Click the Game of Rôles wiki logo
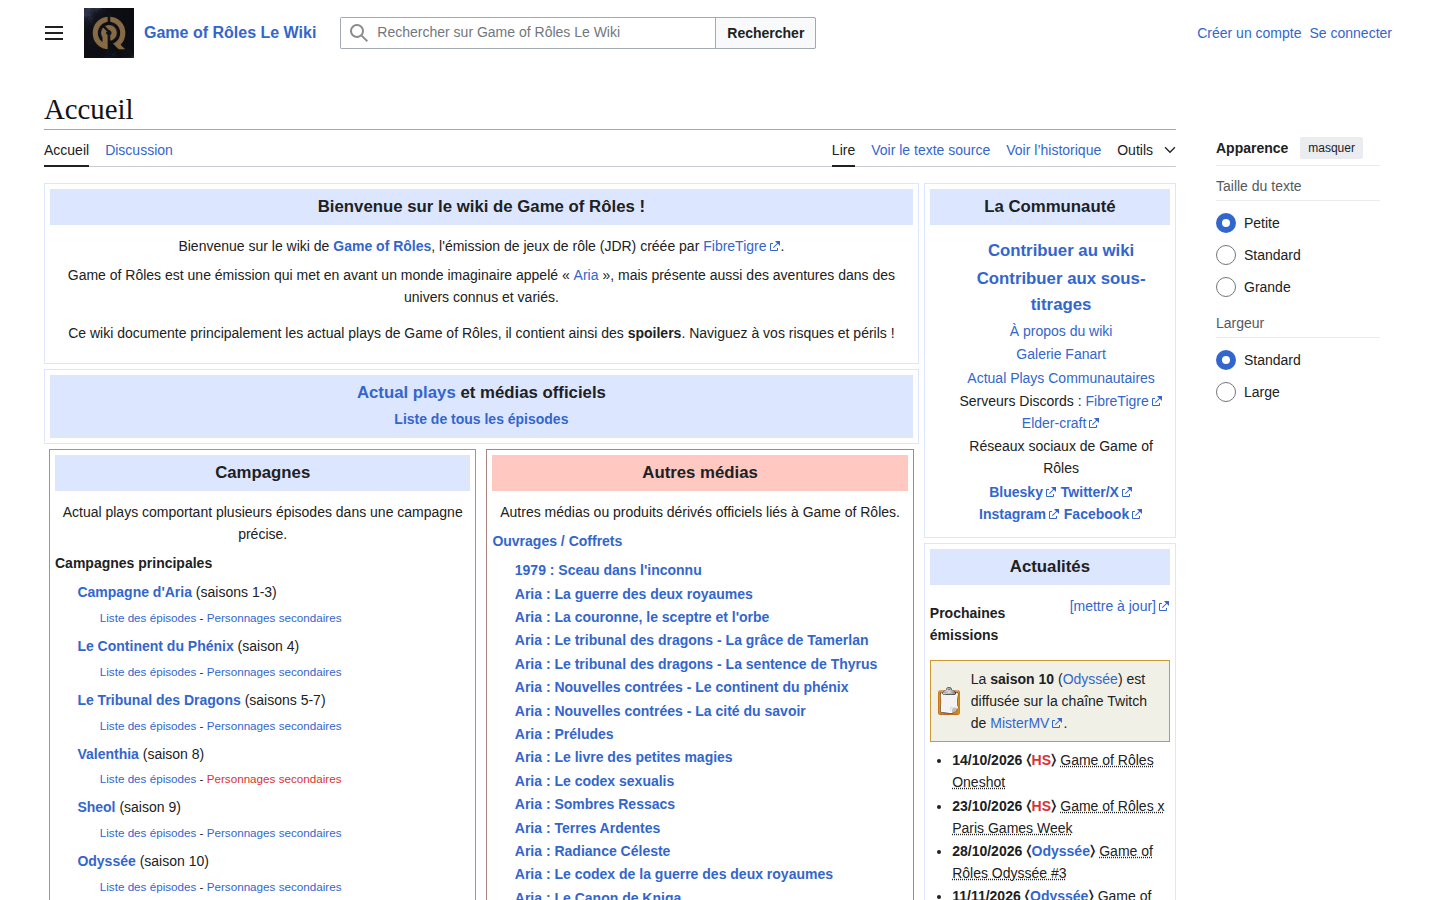Viewport: 1440px width, 900px height. [109, 33]
